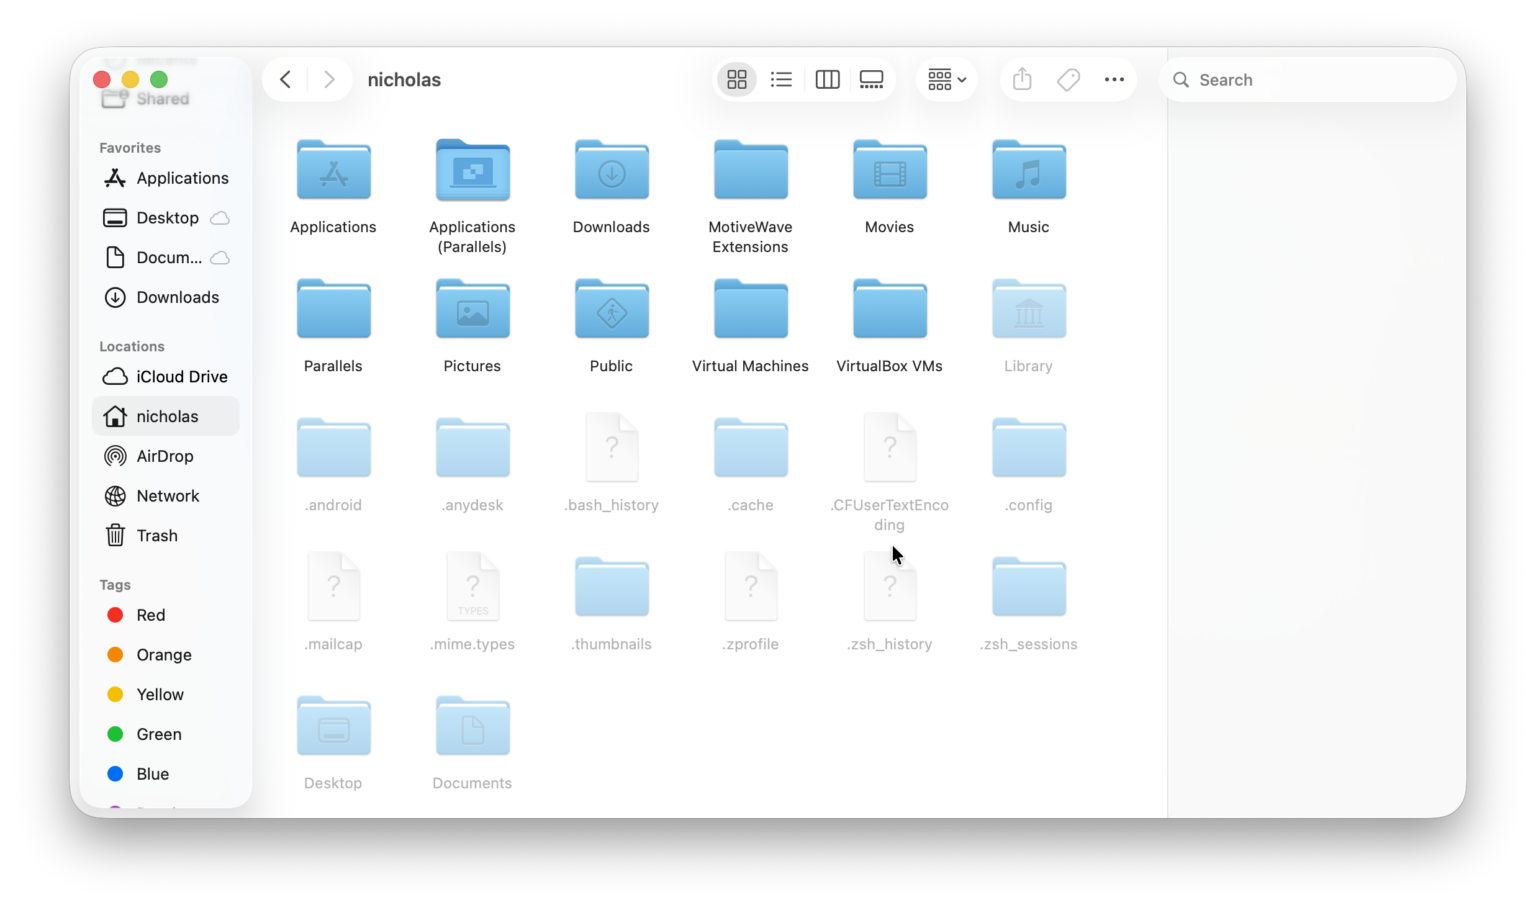Focus the Search field
The image size is (1536, 910).
click(x=1308, y=80)
